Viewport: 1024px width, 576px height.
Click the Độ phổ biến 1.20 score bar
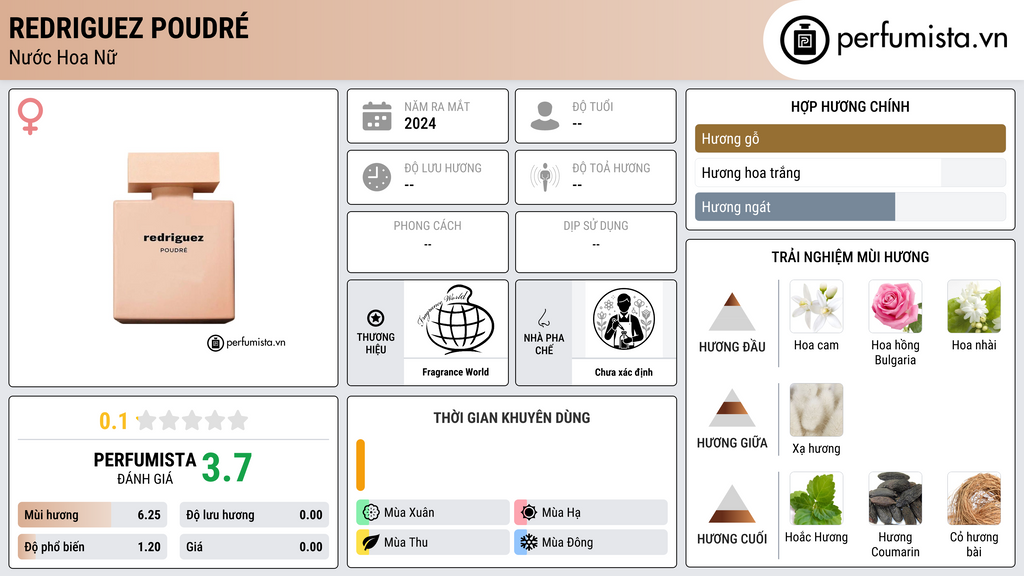click(x=92, y=547)
